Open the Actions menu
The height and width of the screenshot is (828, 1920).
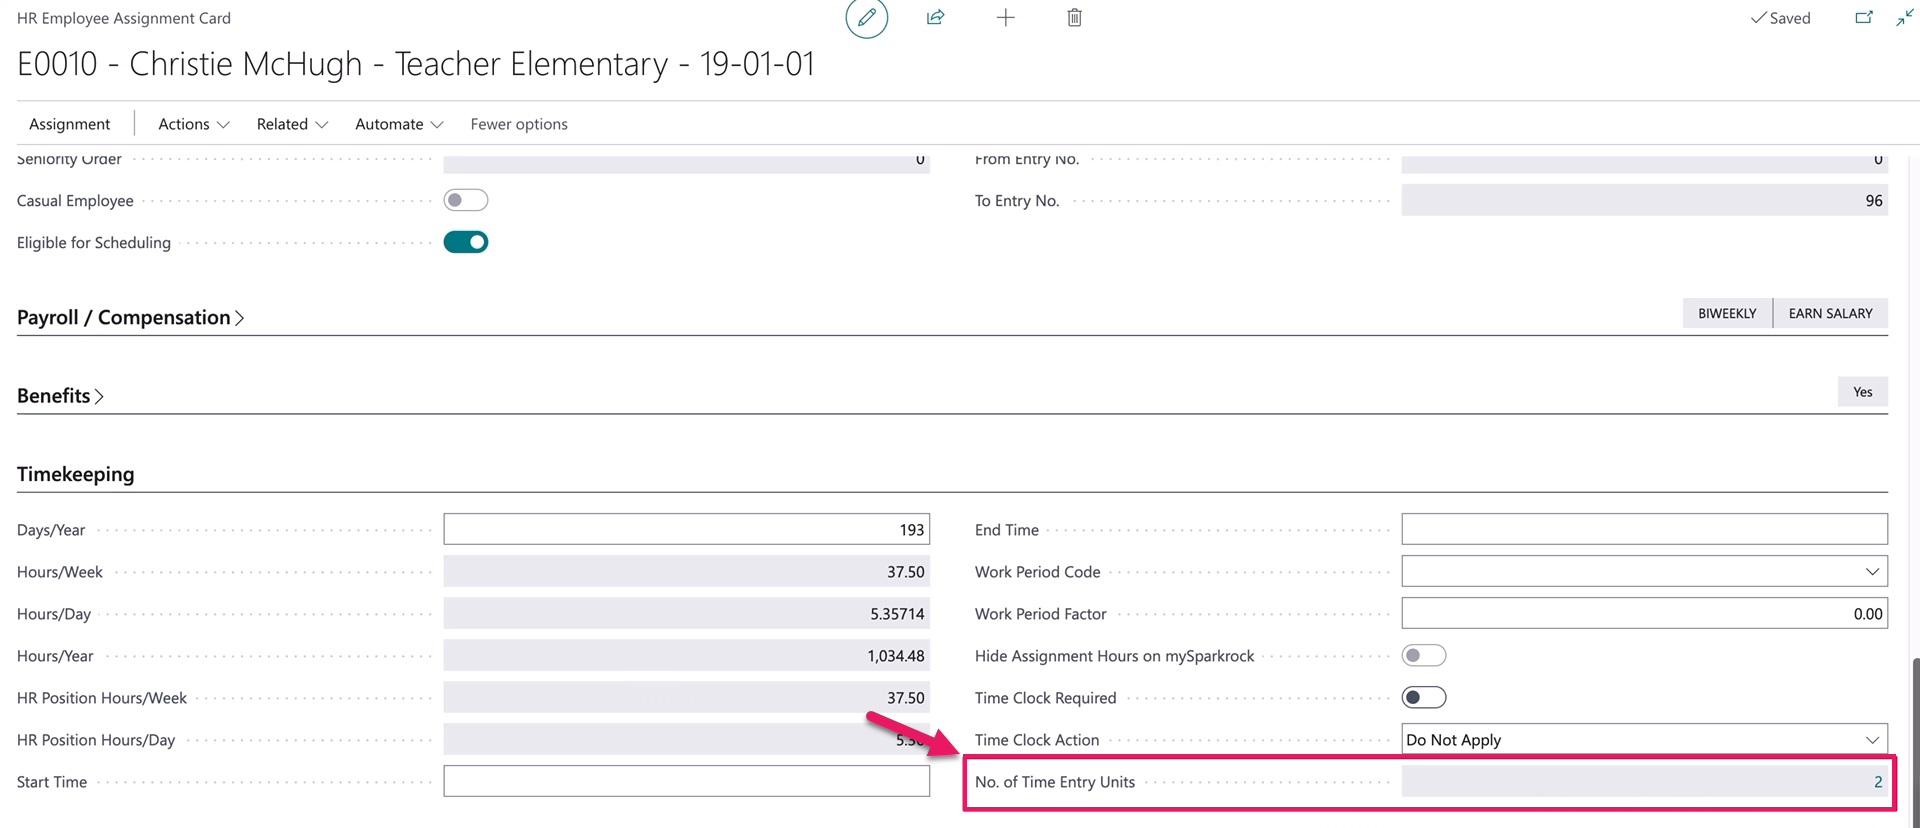pyautogui.click(x=194, y=124)
